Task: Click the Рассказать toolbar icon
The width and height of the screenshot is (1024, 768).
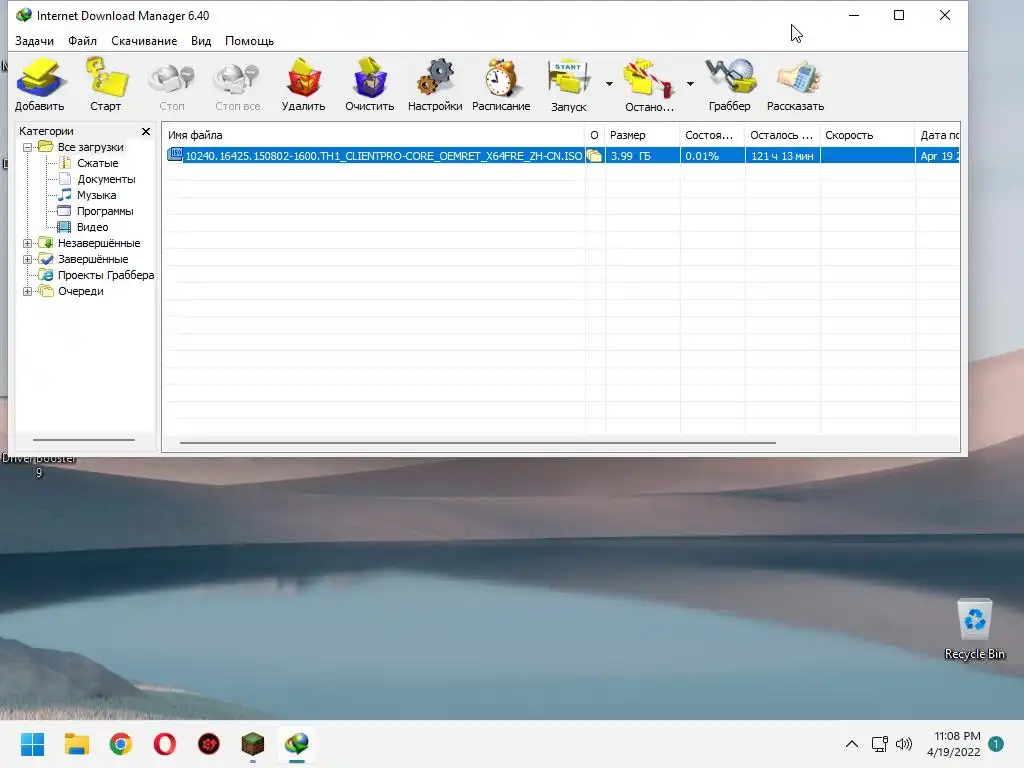Action: 795,84
